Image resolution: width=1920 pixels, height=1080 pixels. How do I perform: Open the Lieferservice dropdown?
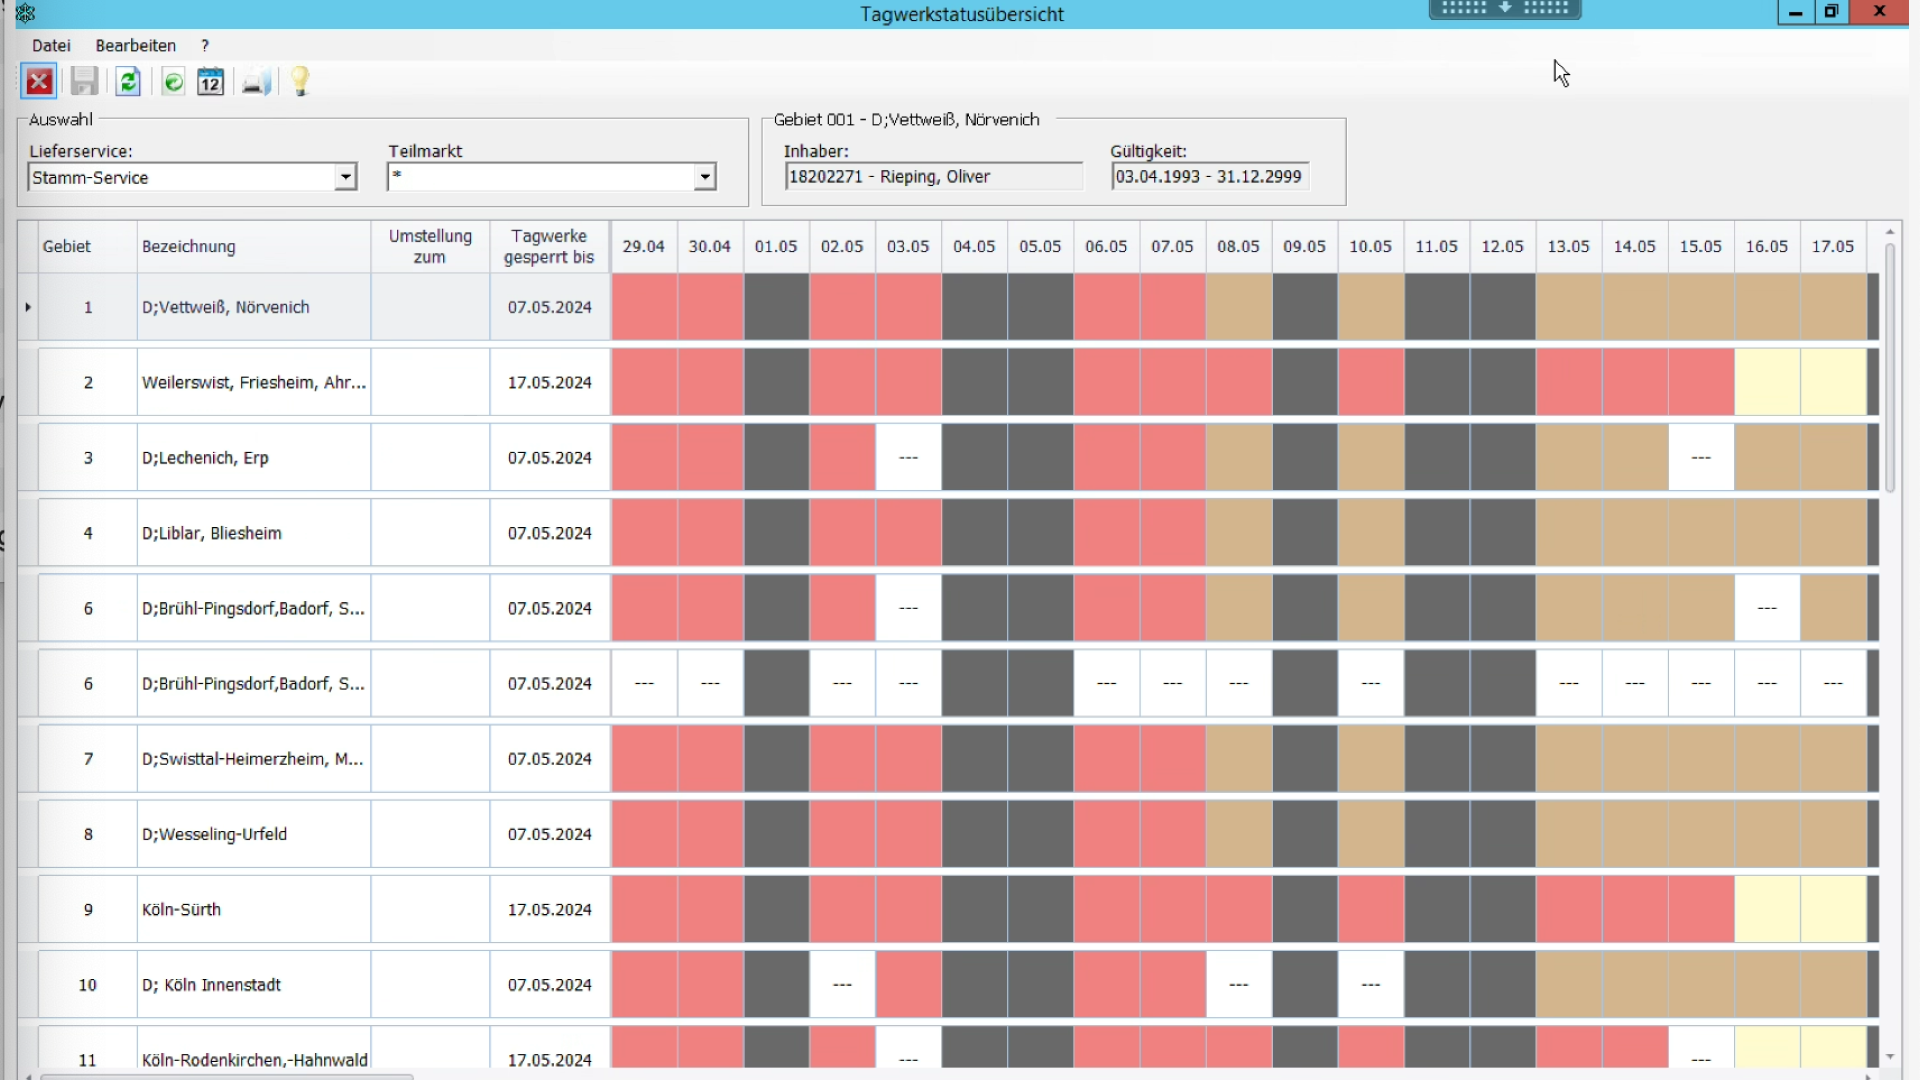(345, 177)
